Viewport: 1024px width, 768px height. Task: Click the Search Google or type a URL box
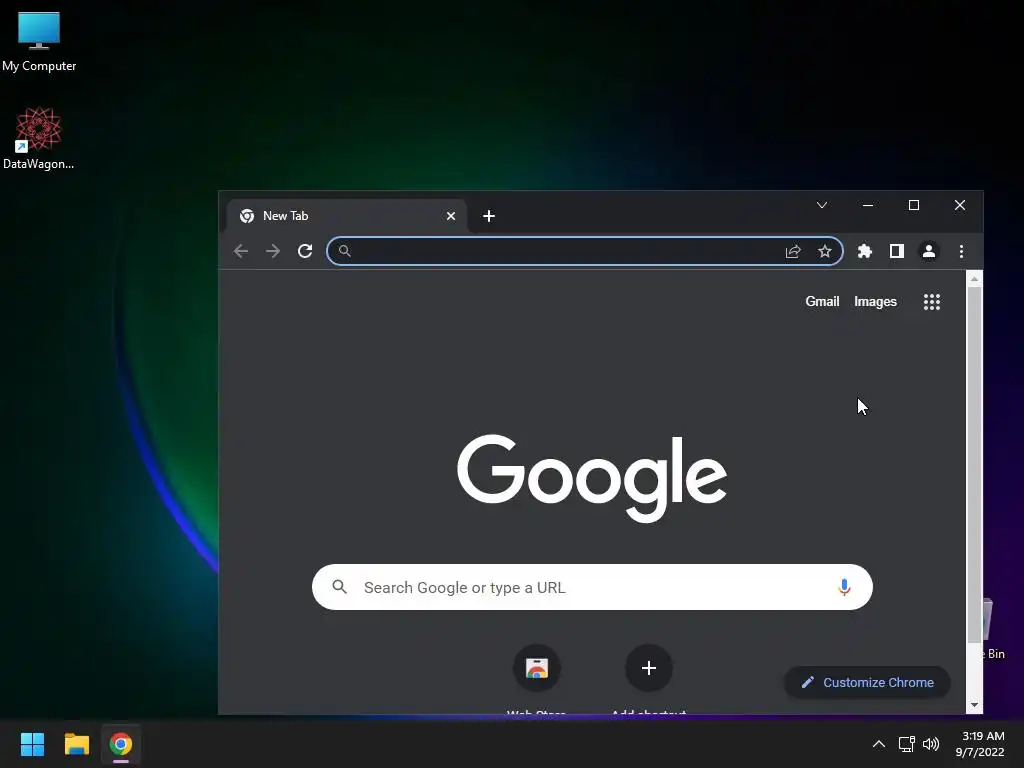coord(592,587)
